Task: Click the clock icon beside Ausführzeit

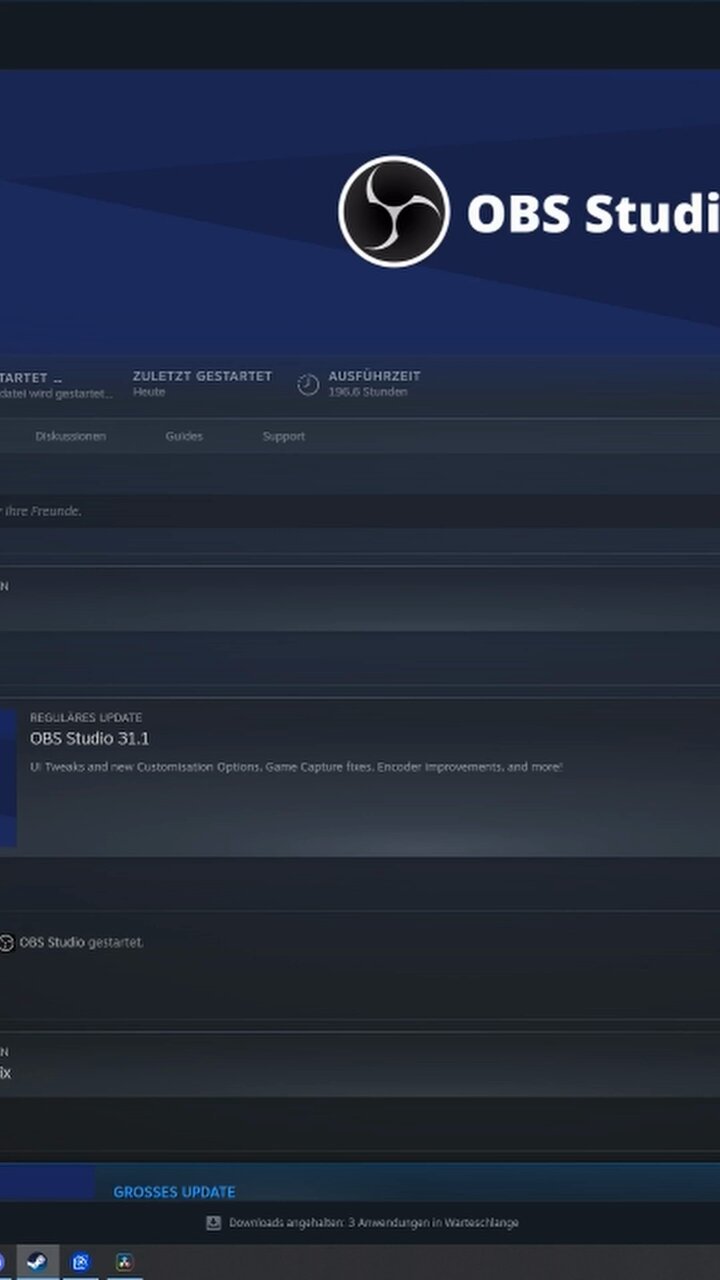Action: coord(308,384)
